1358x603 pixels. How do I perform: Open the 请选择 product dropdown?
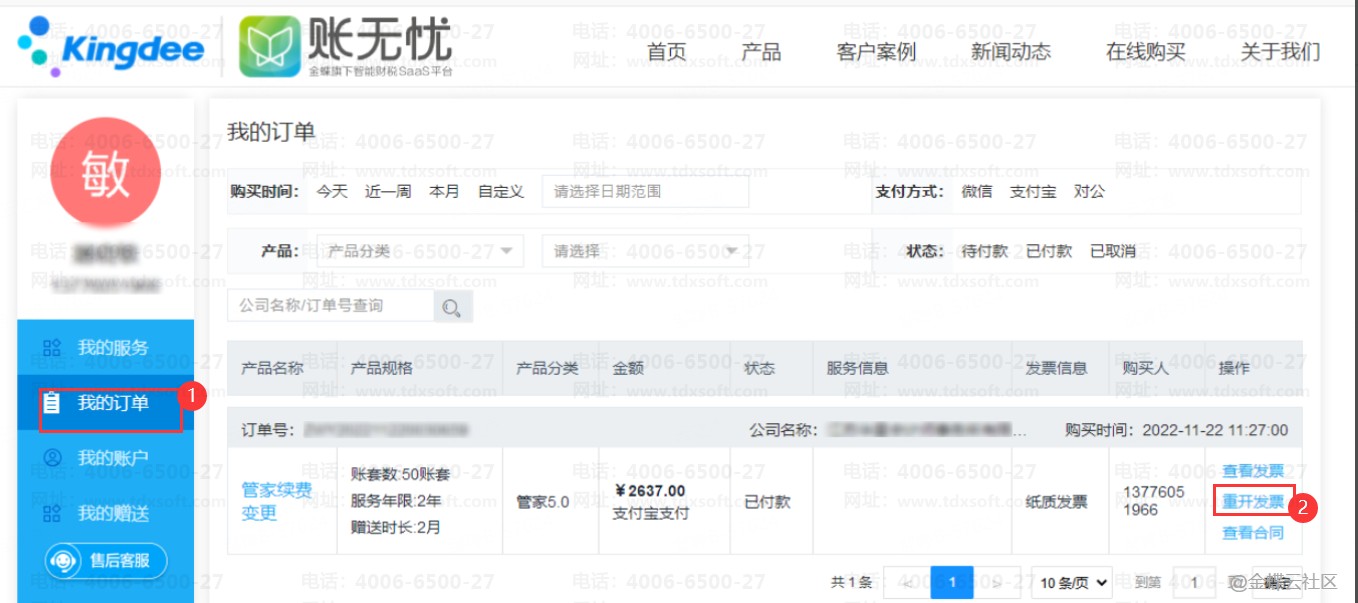click(x=645, y=251)
